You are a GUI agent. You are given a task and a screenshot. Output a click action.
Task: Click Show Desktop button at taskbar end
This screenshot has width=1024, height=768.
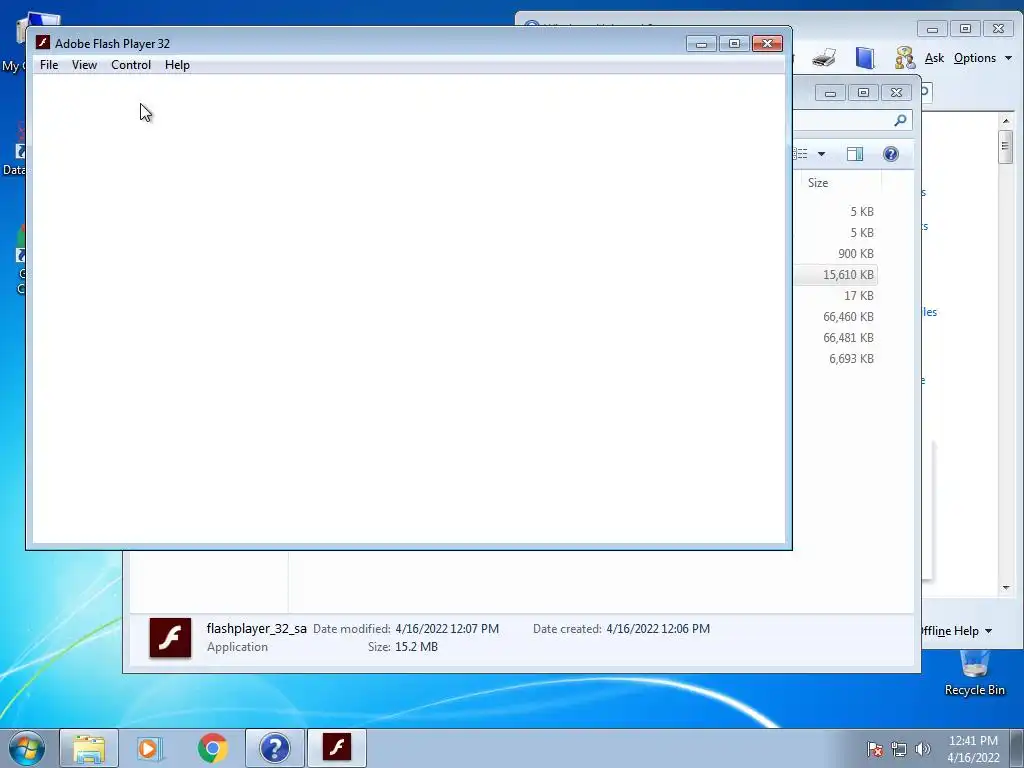click(x=1017, y=748)
